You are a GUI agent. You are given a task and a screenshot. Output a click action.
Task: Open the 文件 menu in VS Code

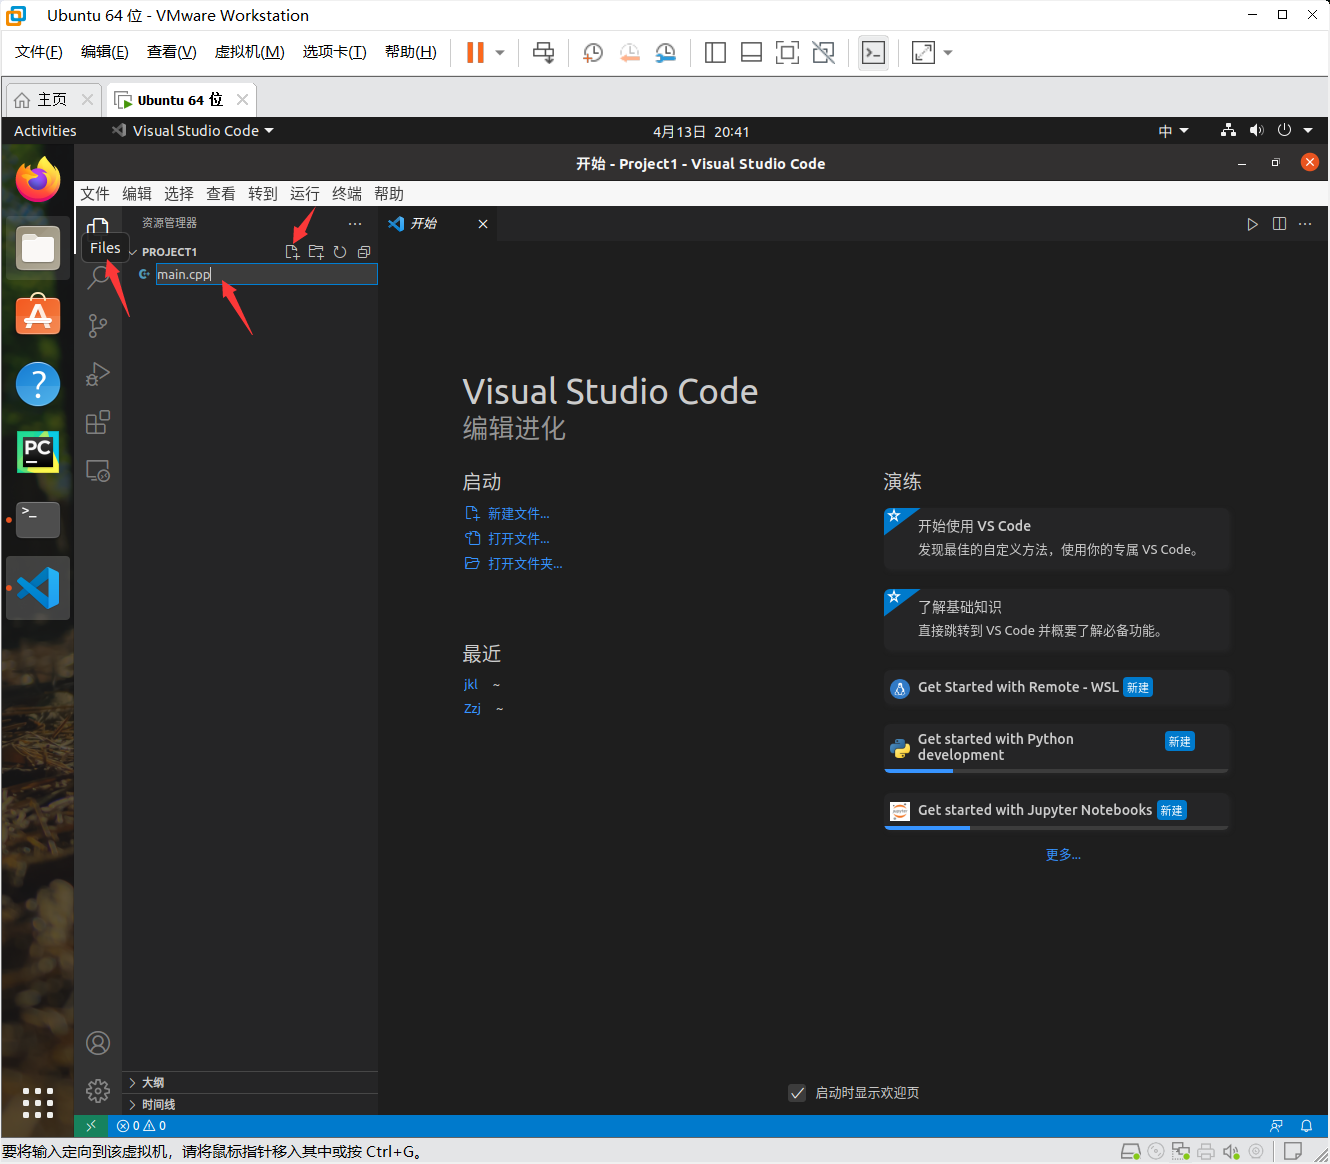(x=95, y=194)
